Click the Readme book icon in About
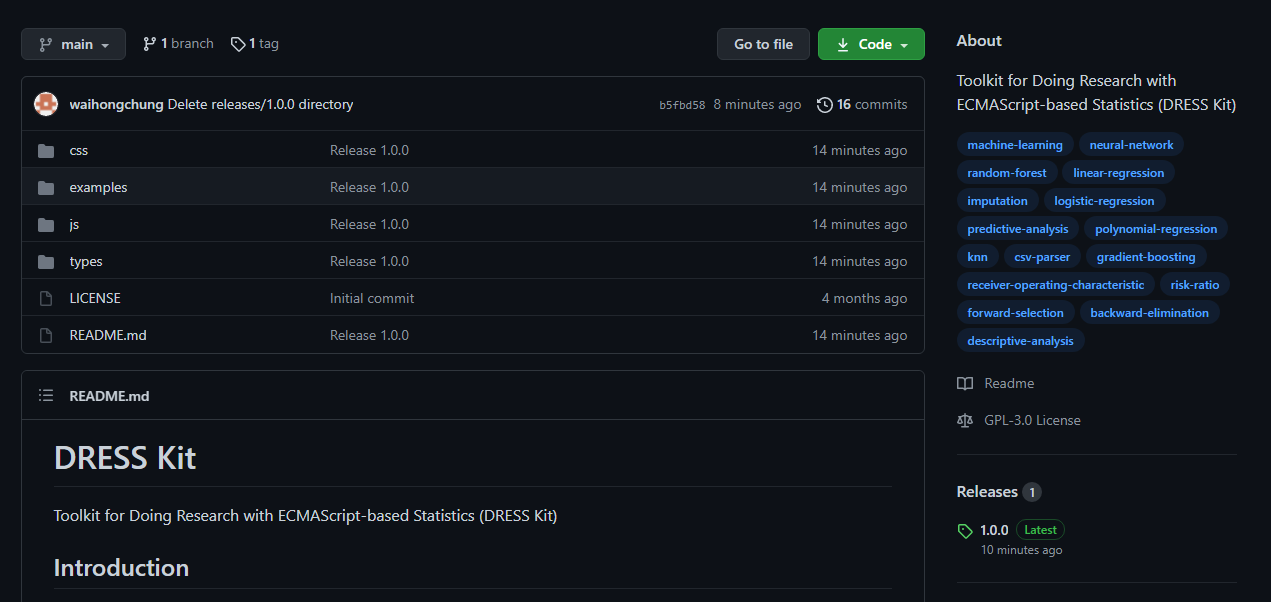 965,384
